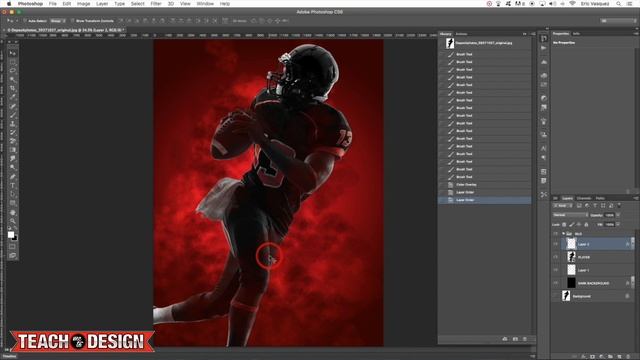
Task: Select the Path Selection tool
Action: coord(13,194)
